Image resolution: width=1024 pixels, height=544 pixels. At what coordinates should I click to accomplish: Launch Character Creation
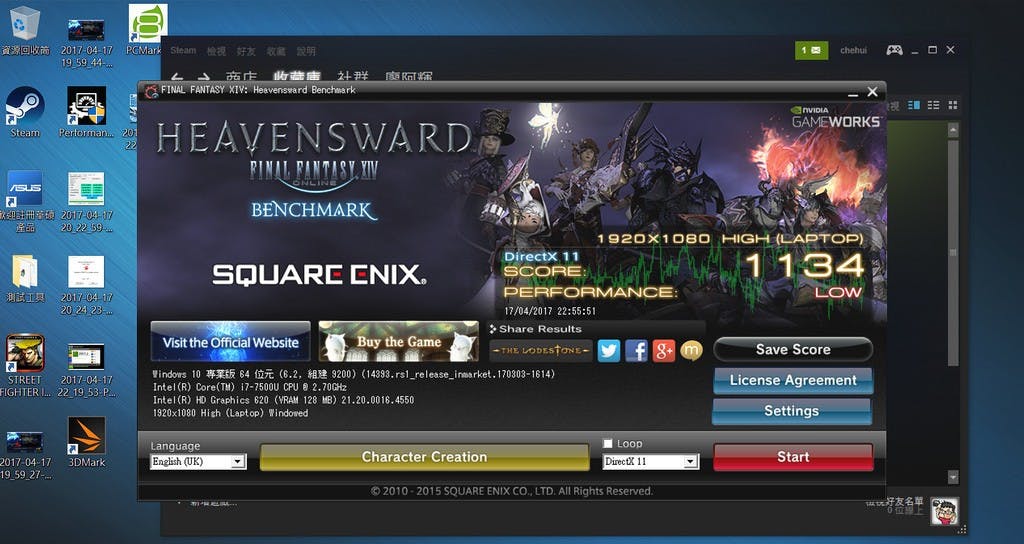point(424,457)
